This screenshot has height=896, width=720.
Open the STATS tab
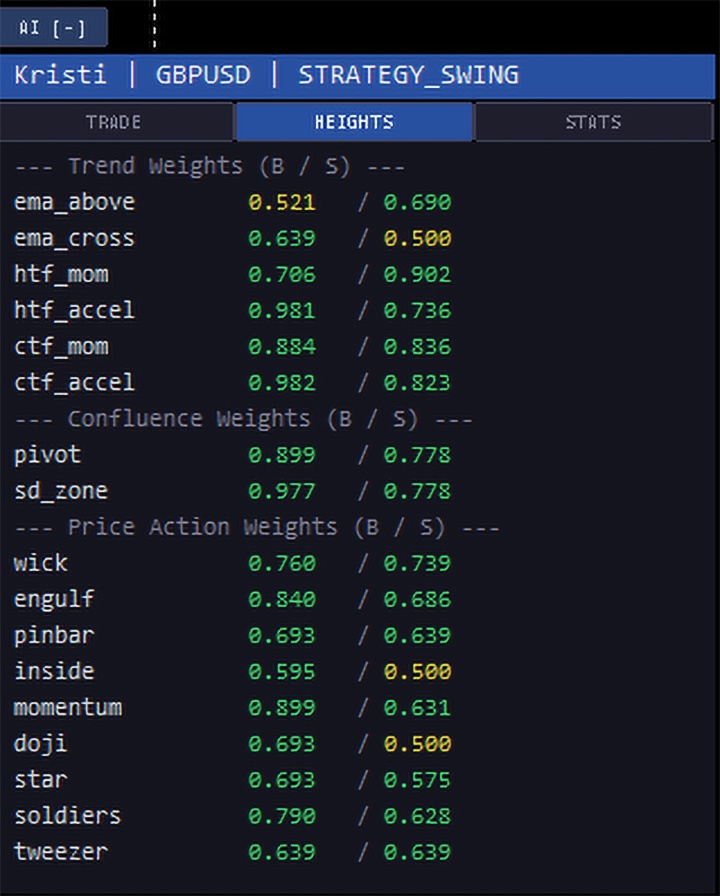(593, 122)
